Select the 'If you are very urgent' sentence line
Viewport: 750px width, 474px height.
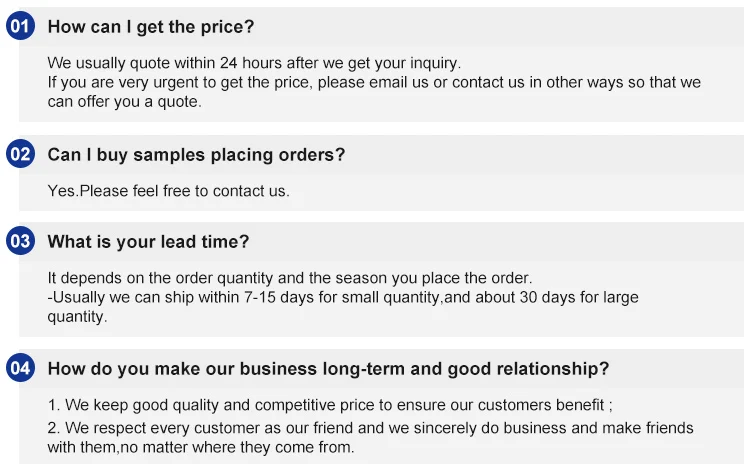click(x=374, y=82)
